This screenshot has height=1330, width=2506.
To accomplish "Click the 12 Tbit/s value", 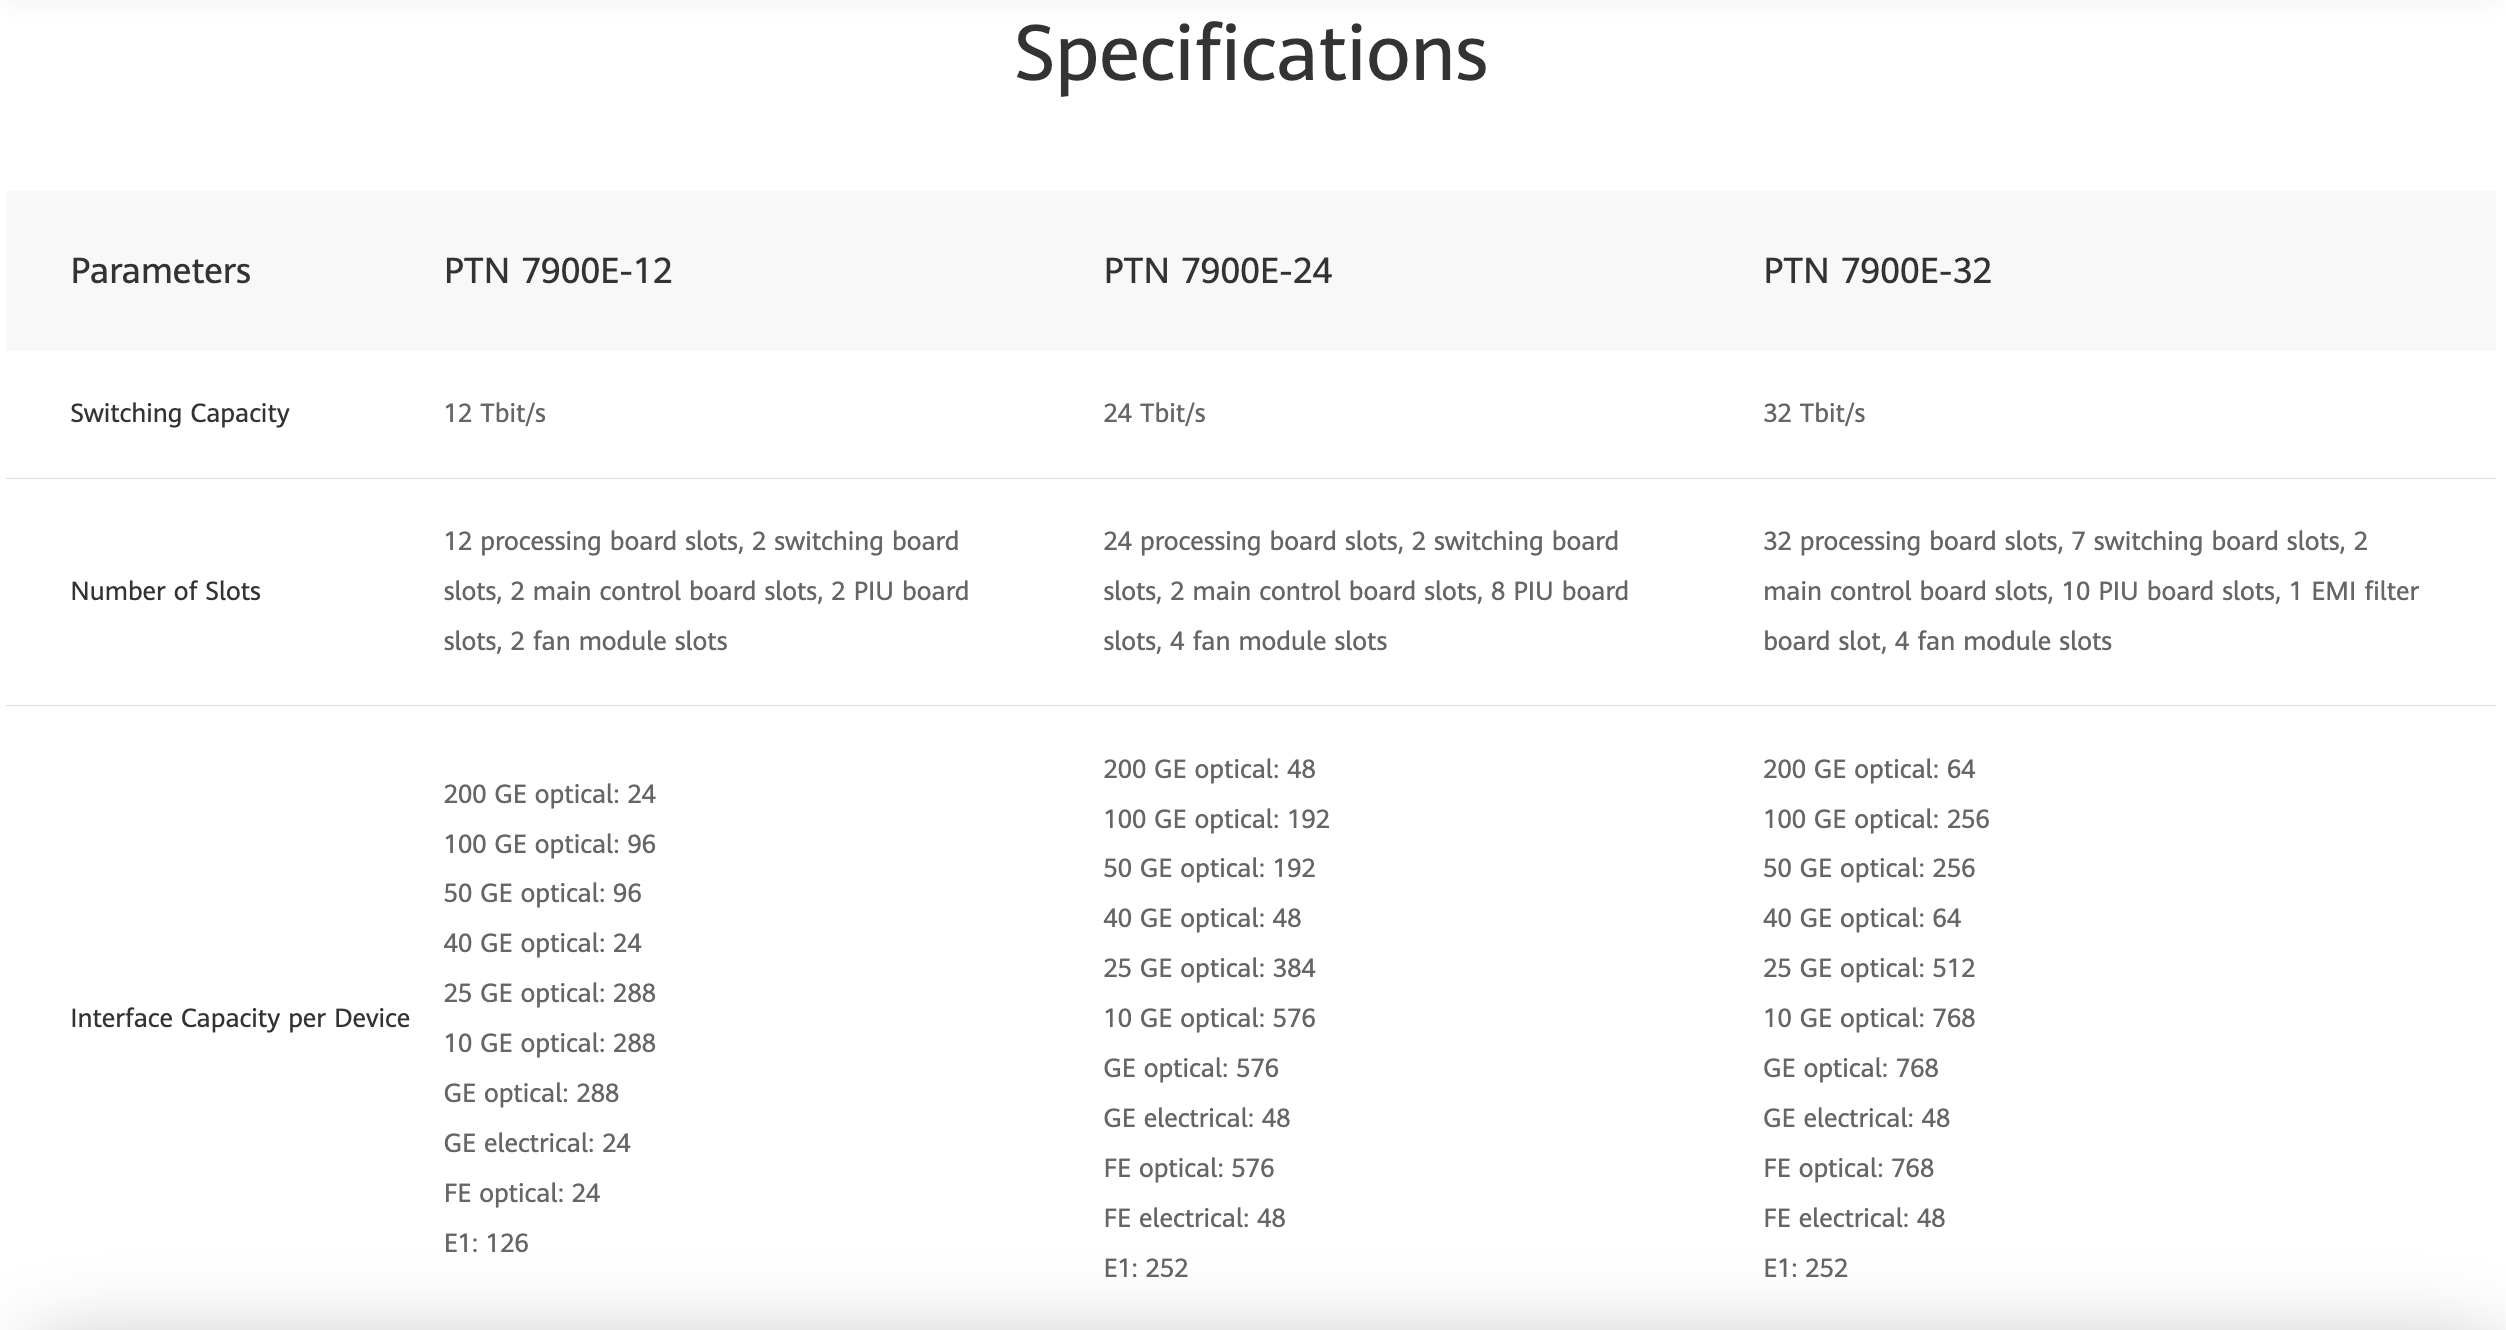I will pyautogui.click(x=494, y=413).
